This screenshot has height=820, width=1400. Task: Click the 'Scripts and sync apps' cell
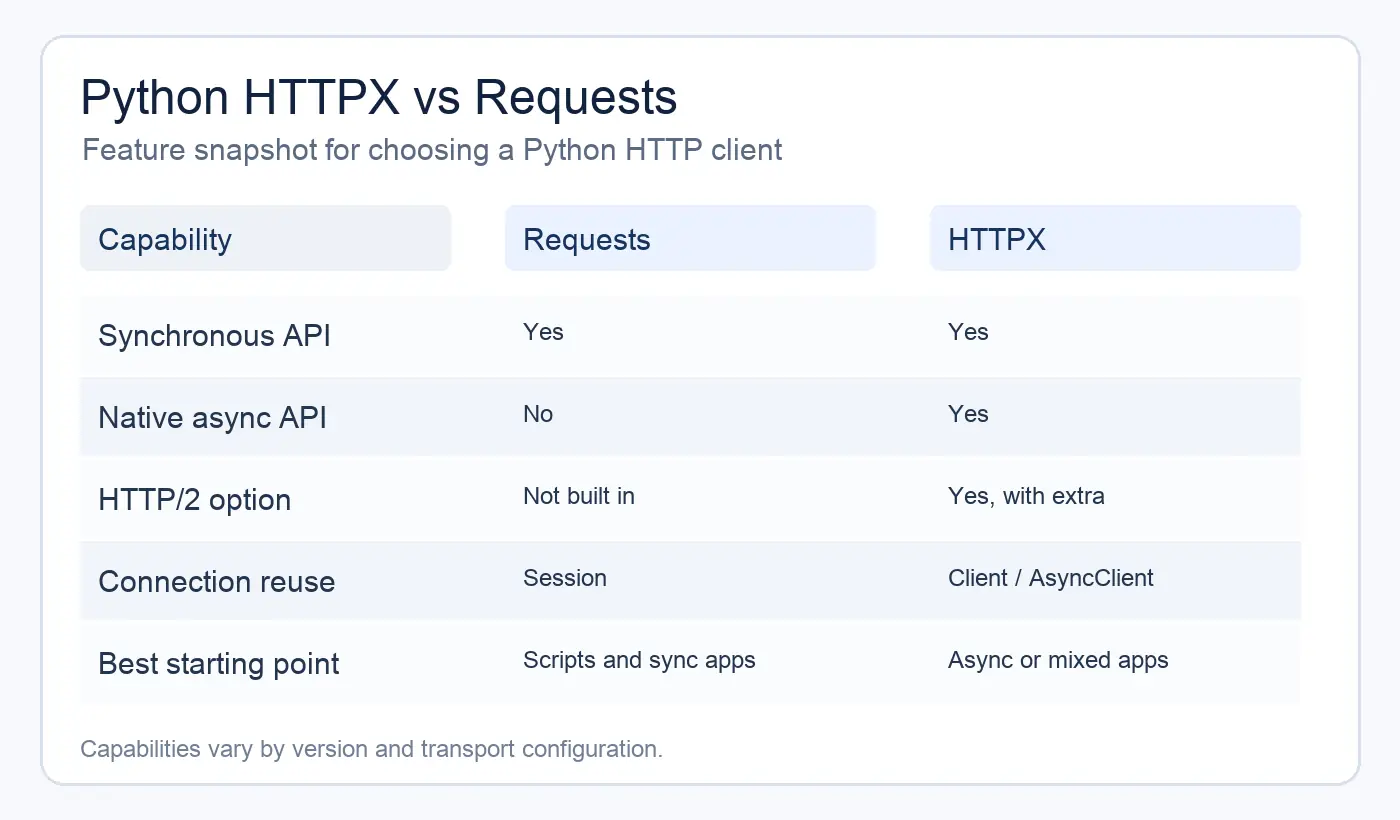(639, 660)
